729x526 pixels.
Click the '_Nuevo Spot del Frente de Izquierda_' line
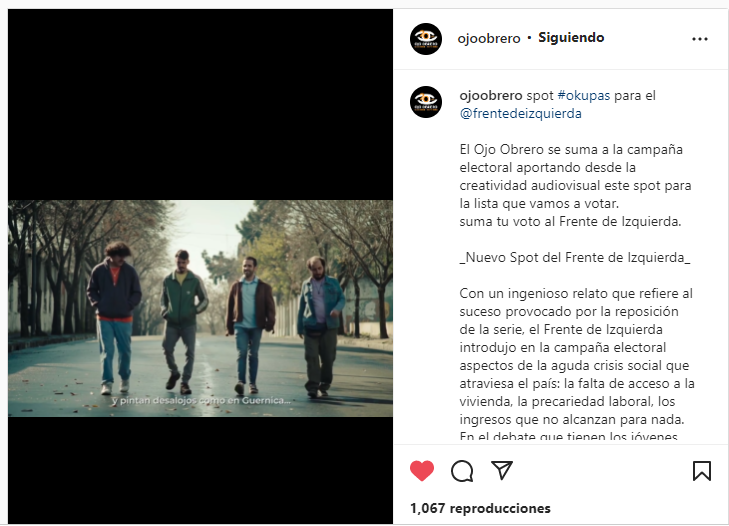pos(575,258)
